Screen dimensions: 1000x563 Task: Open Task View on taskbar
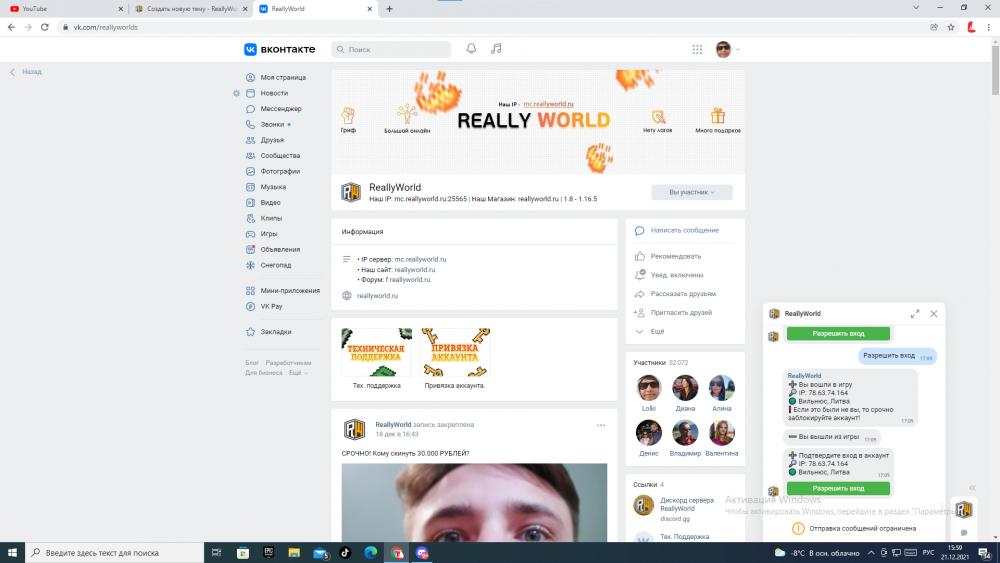tap(216, 553)
